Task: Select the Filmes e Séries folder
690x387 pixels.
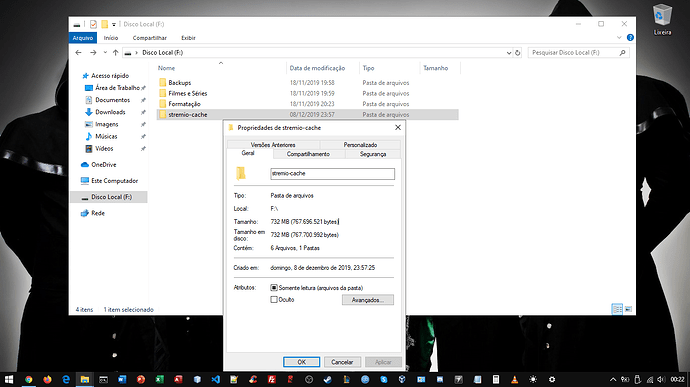Action: 187,93
